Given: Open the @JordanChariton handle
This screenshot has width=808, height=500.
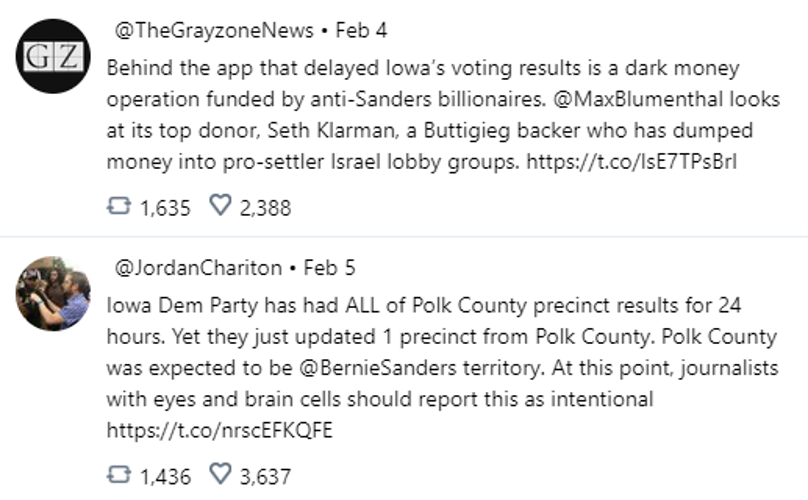Looking at the screenshot, I should (x=198, y=268).
